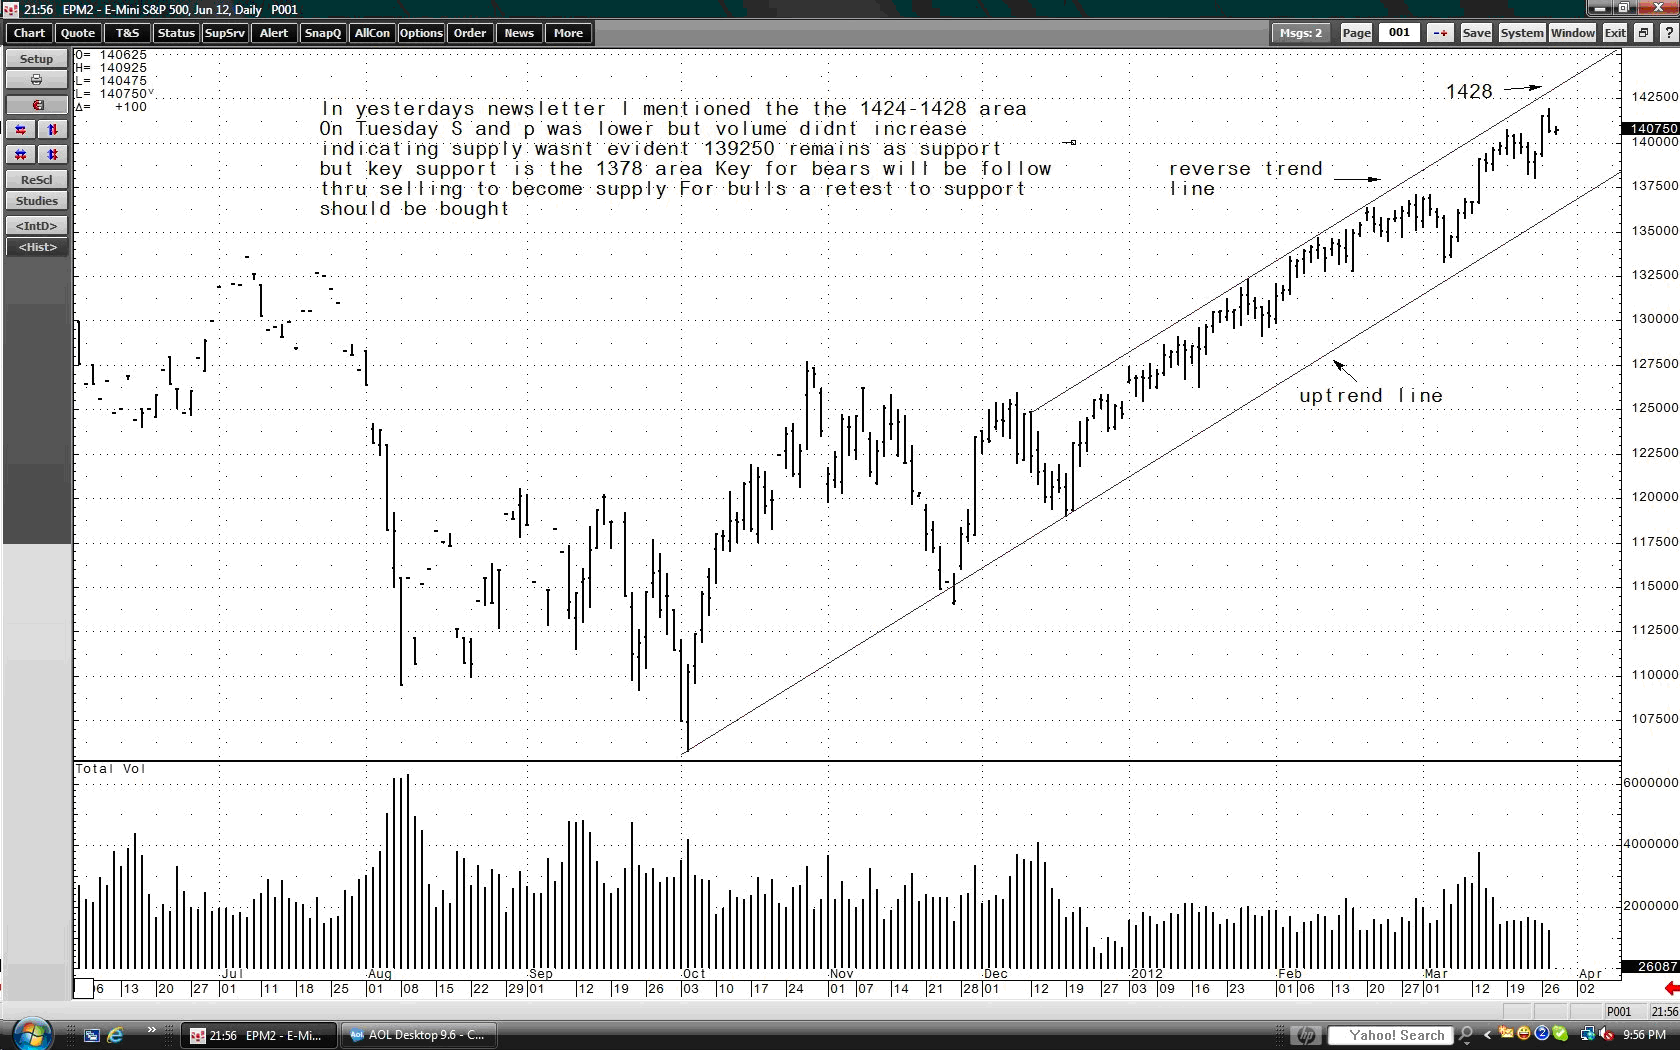Switch to EPM2 E-Mini taskbar button
Image resolution: width=1680 pixels, height=1050 pixels.
[259, 1035]
